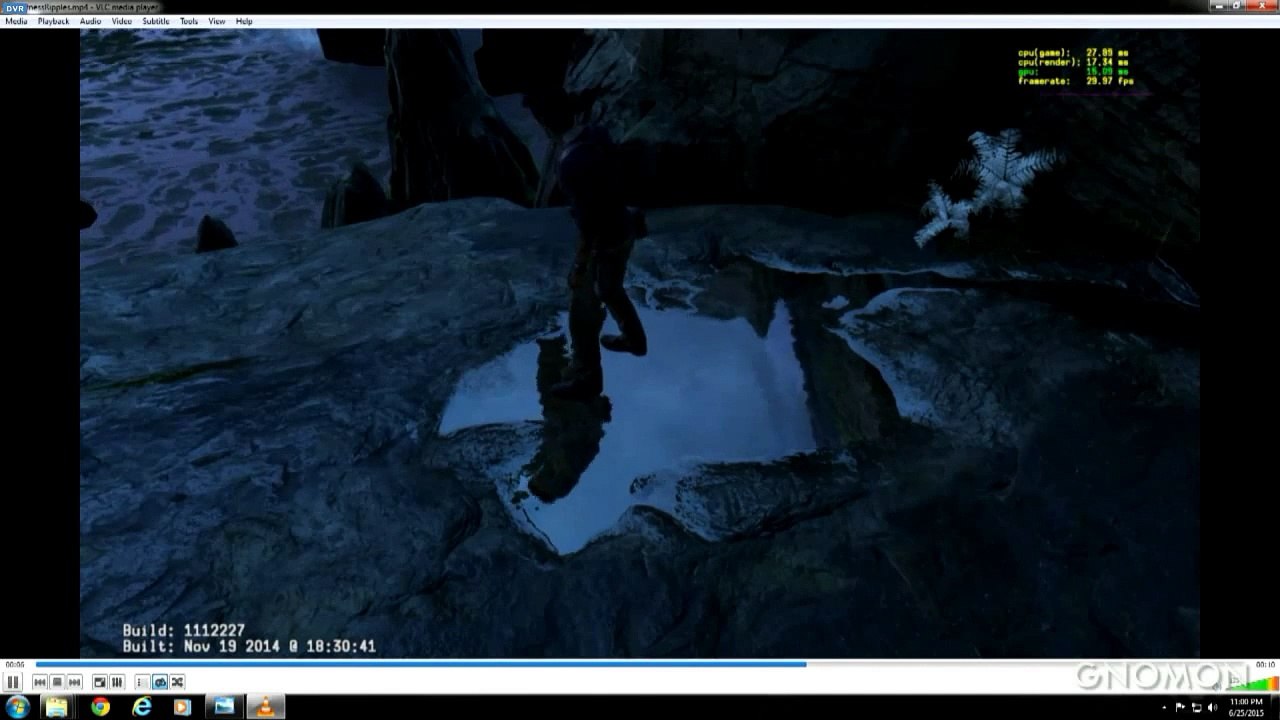Open the Media menu
Image resolution: width=1280 pixels, height=720 pixels.
pos(16,21)
